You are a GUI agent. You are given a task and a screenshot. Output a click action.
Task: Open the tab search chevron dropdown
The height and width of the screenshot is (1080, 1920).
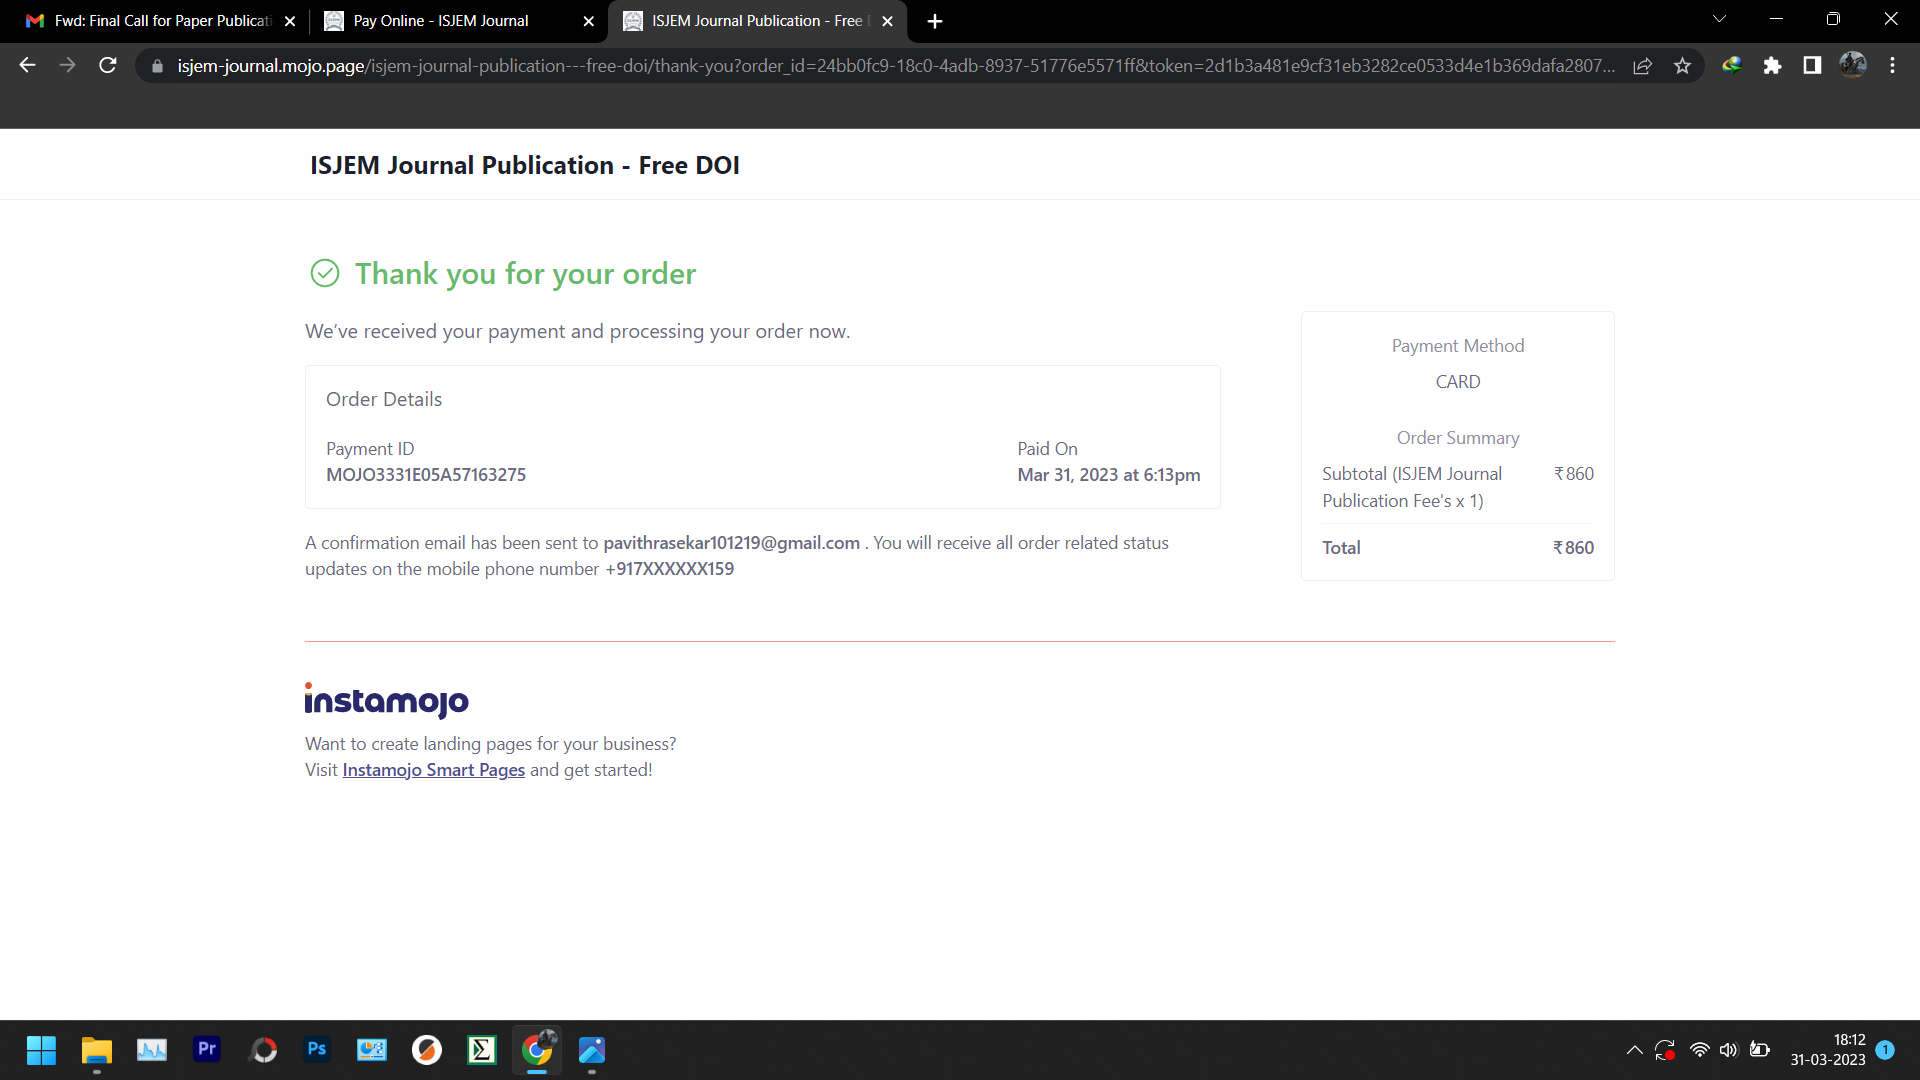coord(1719,20)
